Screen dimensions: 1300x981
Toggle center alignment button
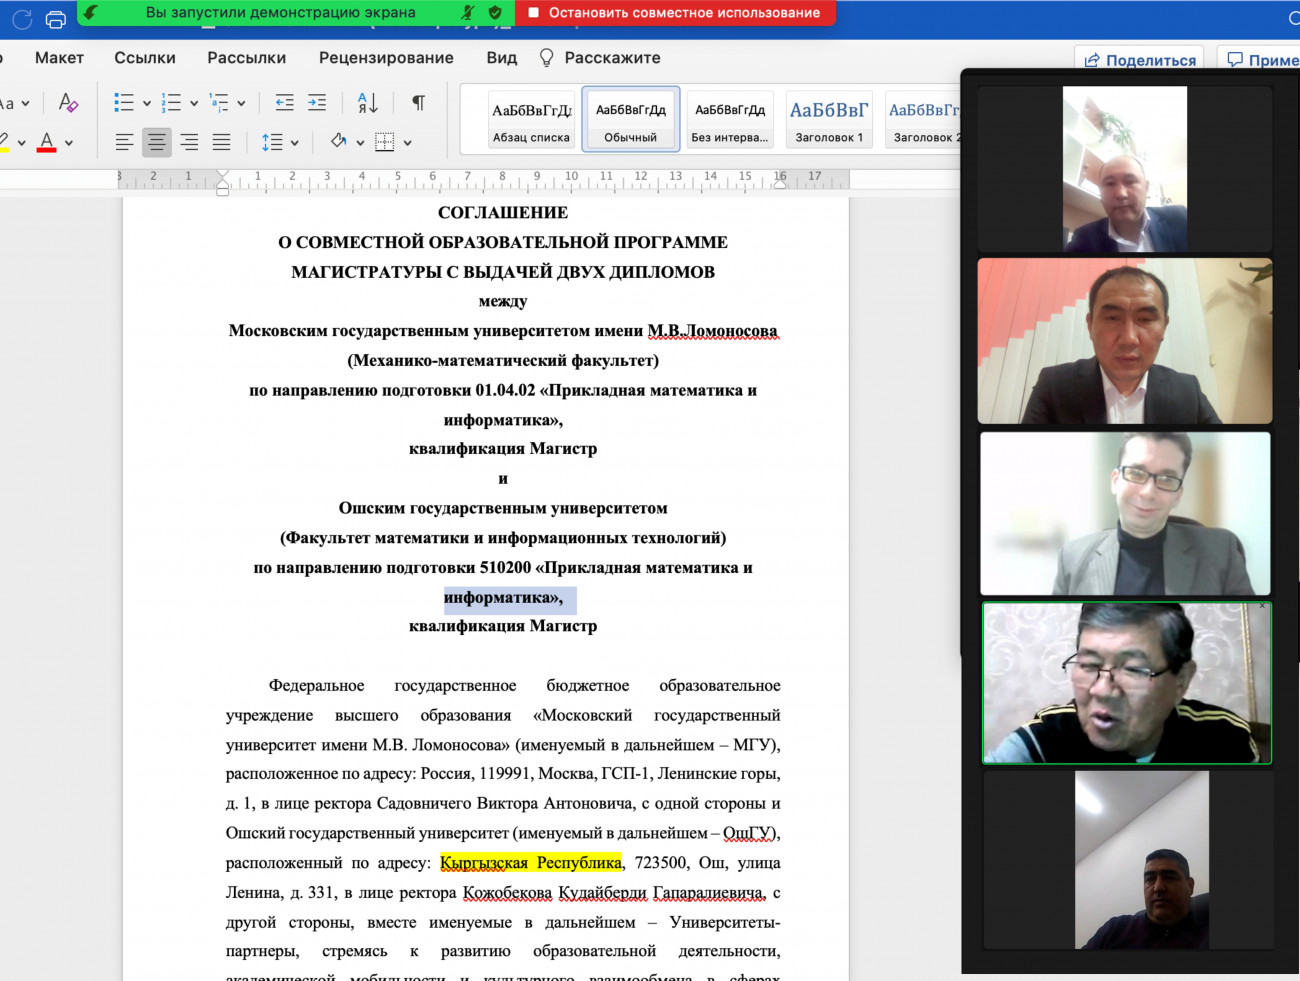(x=156, y=142)
